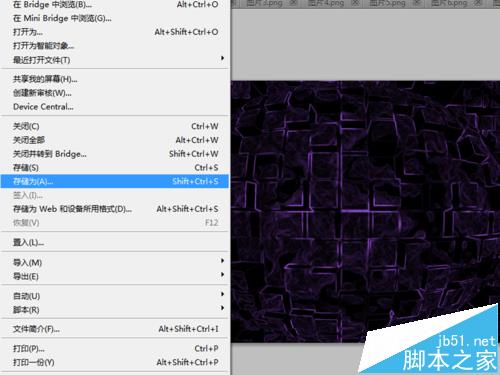This screenshot has width=500, height=375.
Task: Choose 打印(P)... menu item
Action: coord(115,349)
